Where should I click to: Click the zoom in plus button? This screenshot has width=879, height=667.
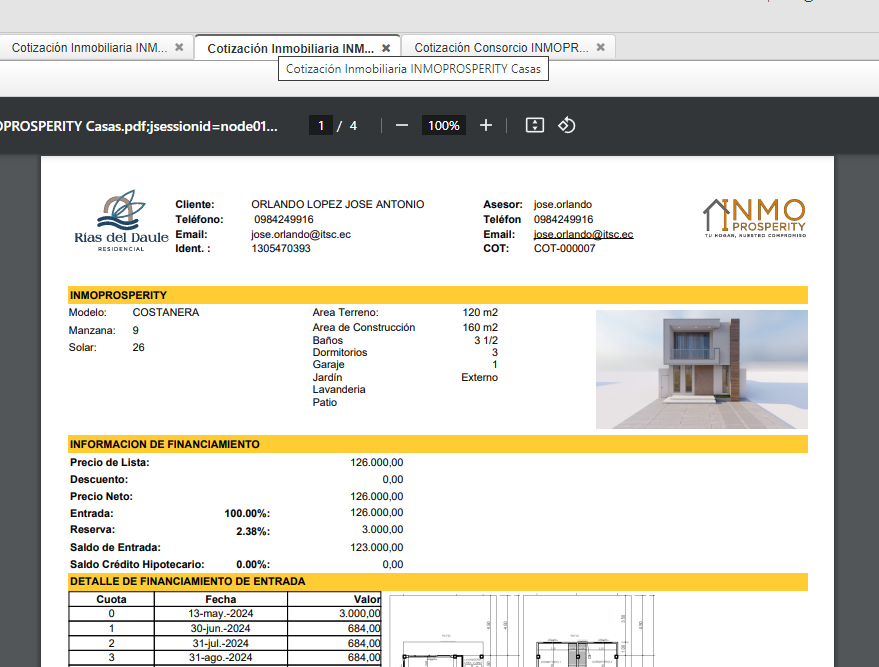(486, 125)
